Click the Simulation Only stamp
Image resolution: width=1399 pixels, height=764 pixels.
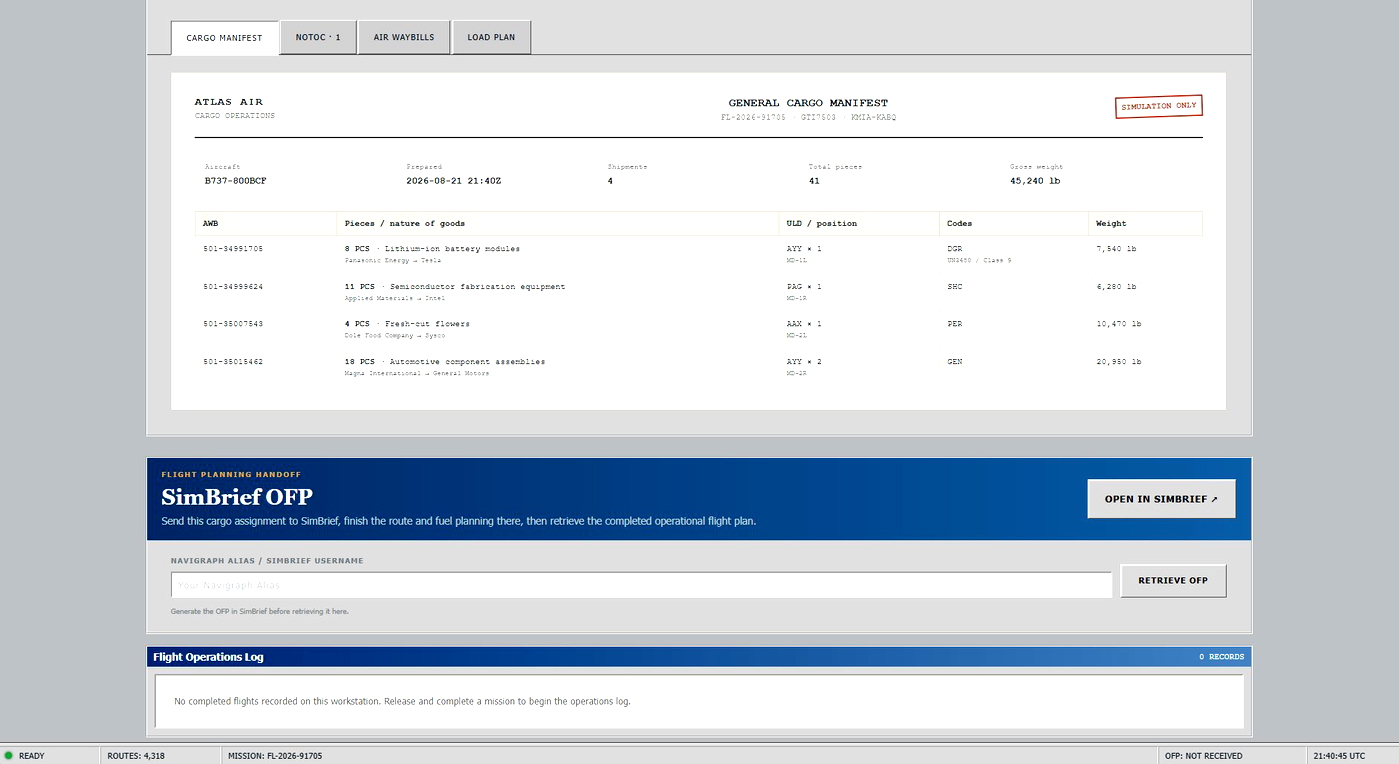pos(1158,106)
